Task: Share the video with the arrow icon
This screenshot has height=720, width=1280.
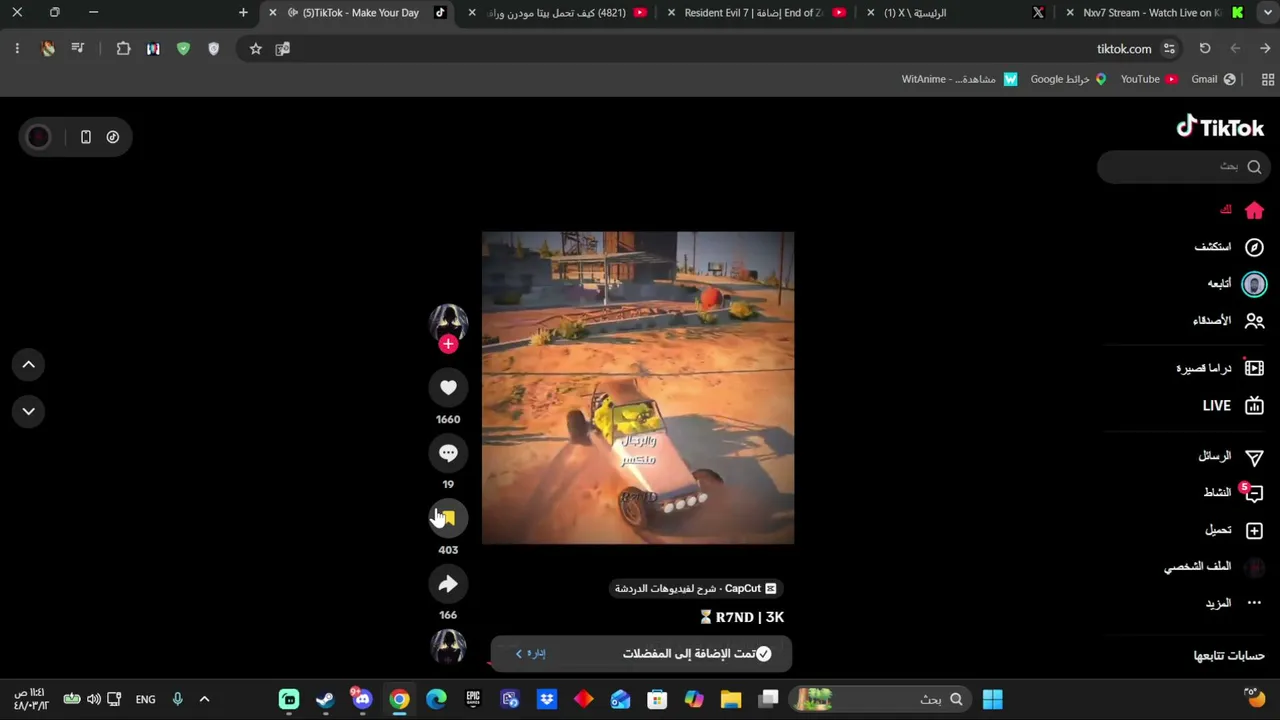Action: [448, 584]
